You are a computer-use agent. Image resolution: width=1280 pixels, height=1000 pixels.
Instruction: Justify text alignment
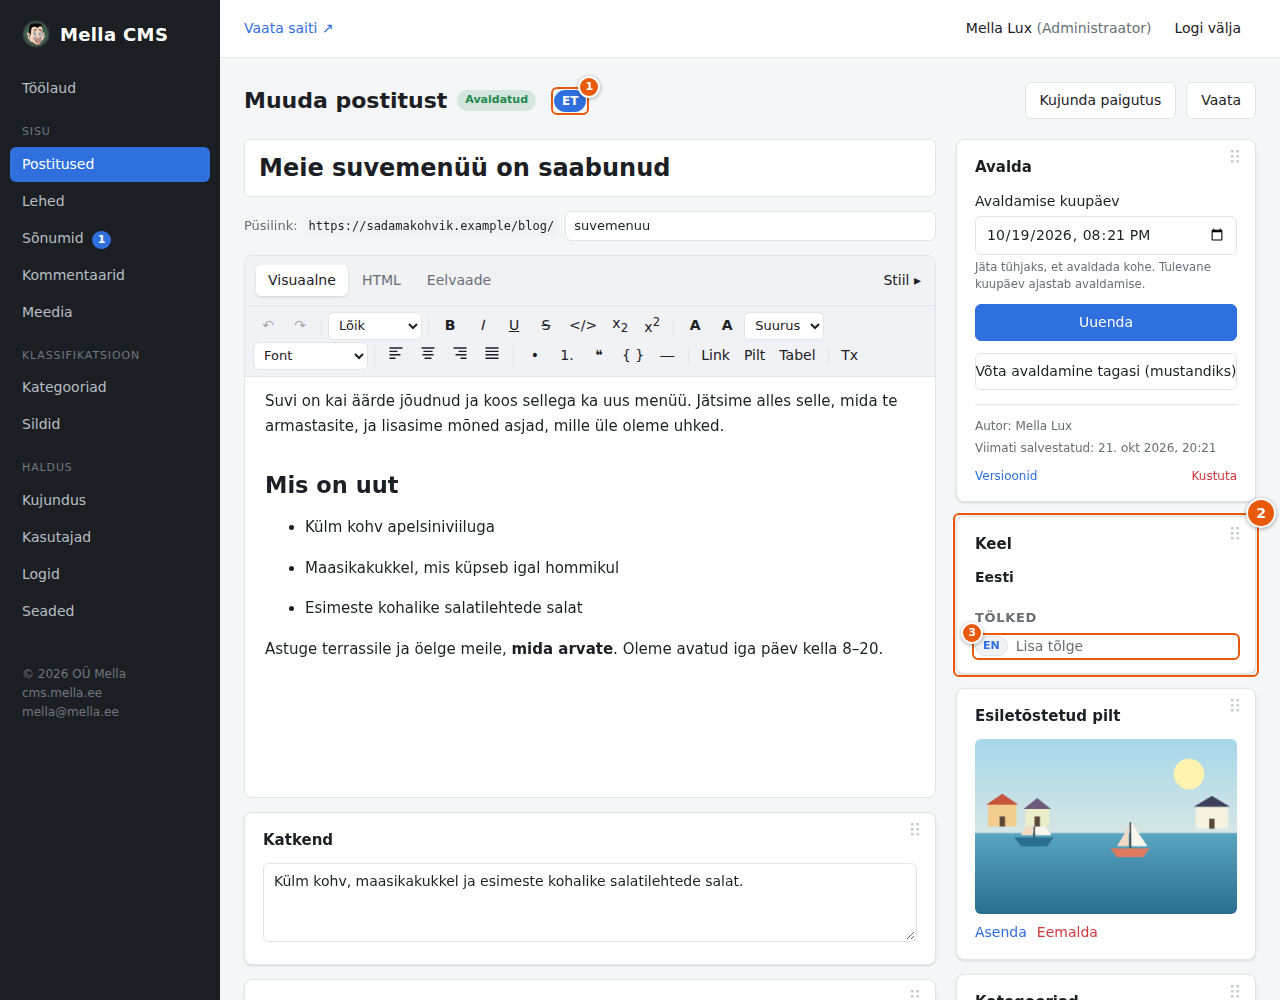492,354
